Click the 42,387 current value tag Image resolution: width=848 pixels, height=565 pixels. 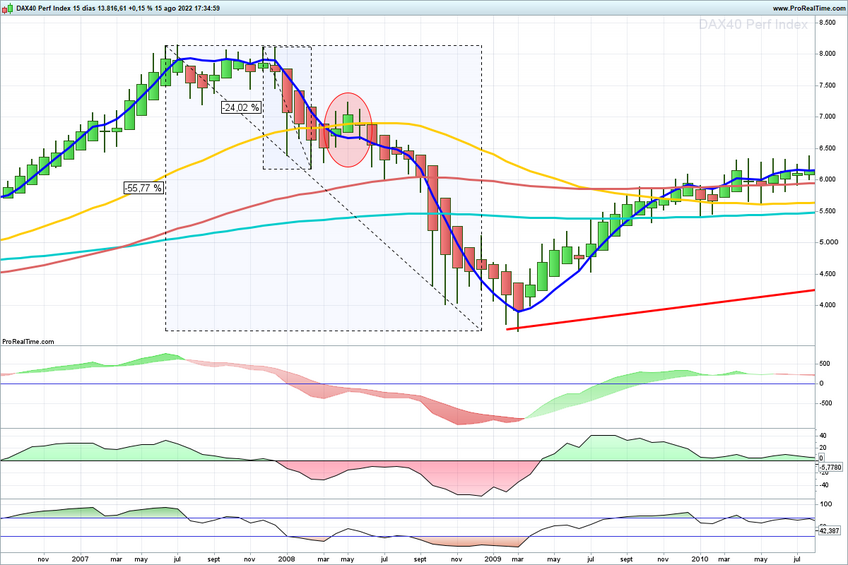click(829, 531)
